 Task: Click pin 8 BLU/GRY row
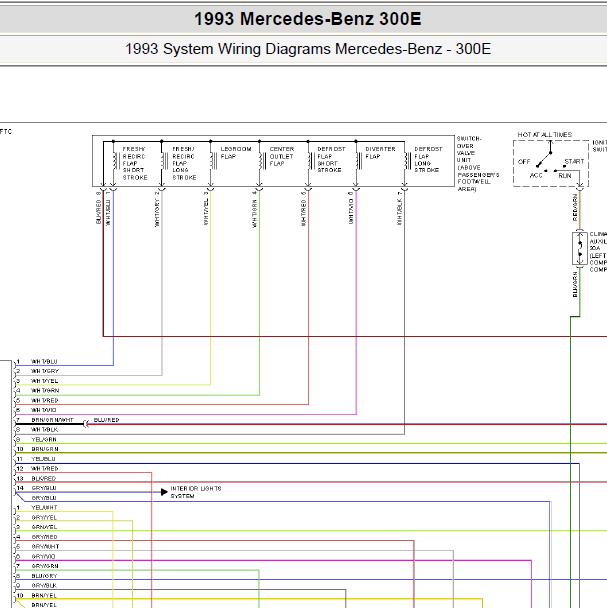(x=36, y=576)
